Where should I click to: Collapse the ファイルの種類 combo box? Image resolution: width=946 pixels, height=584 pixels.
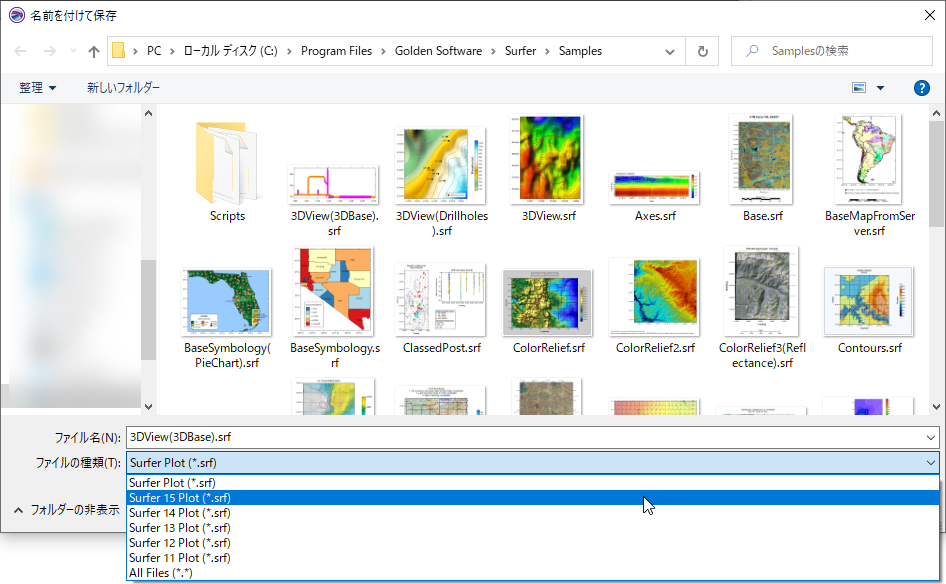click(931, 463)
